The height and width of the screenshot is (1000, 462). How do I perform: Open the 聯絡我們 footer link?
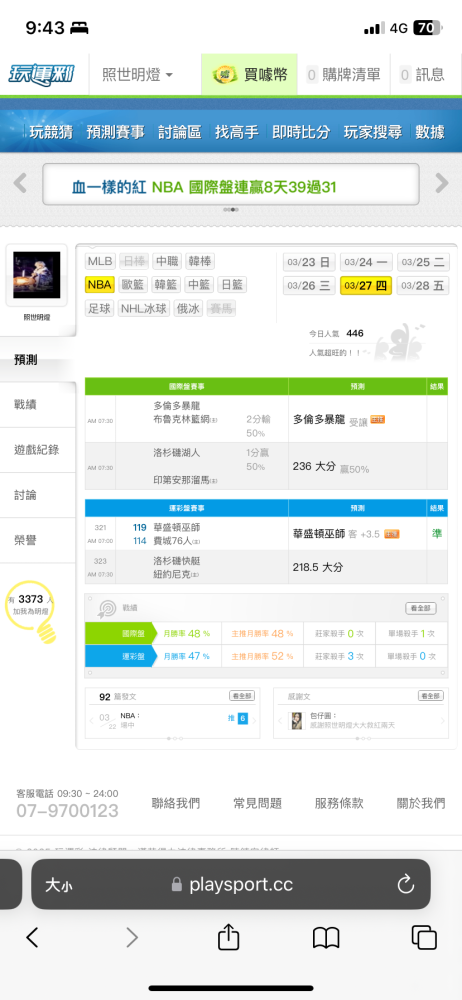(175, 804)
